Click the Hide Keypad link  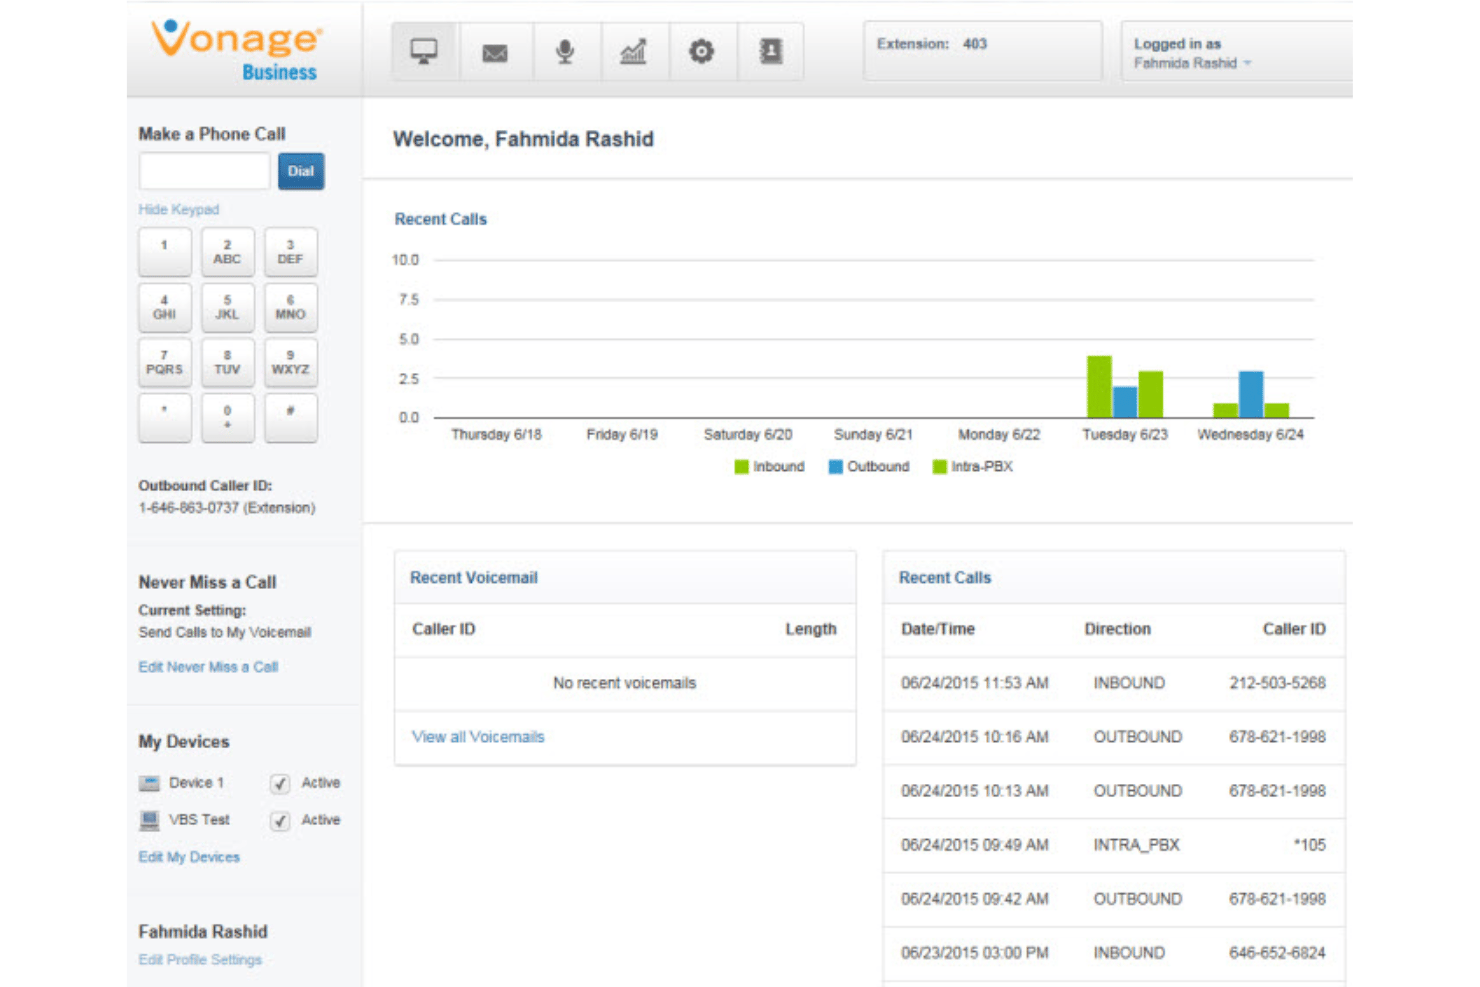click(x=178, y=209)
